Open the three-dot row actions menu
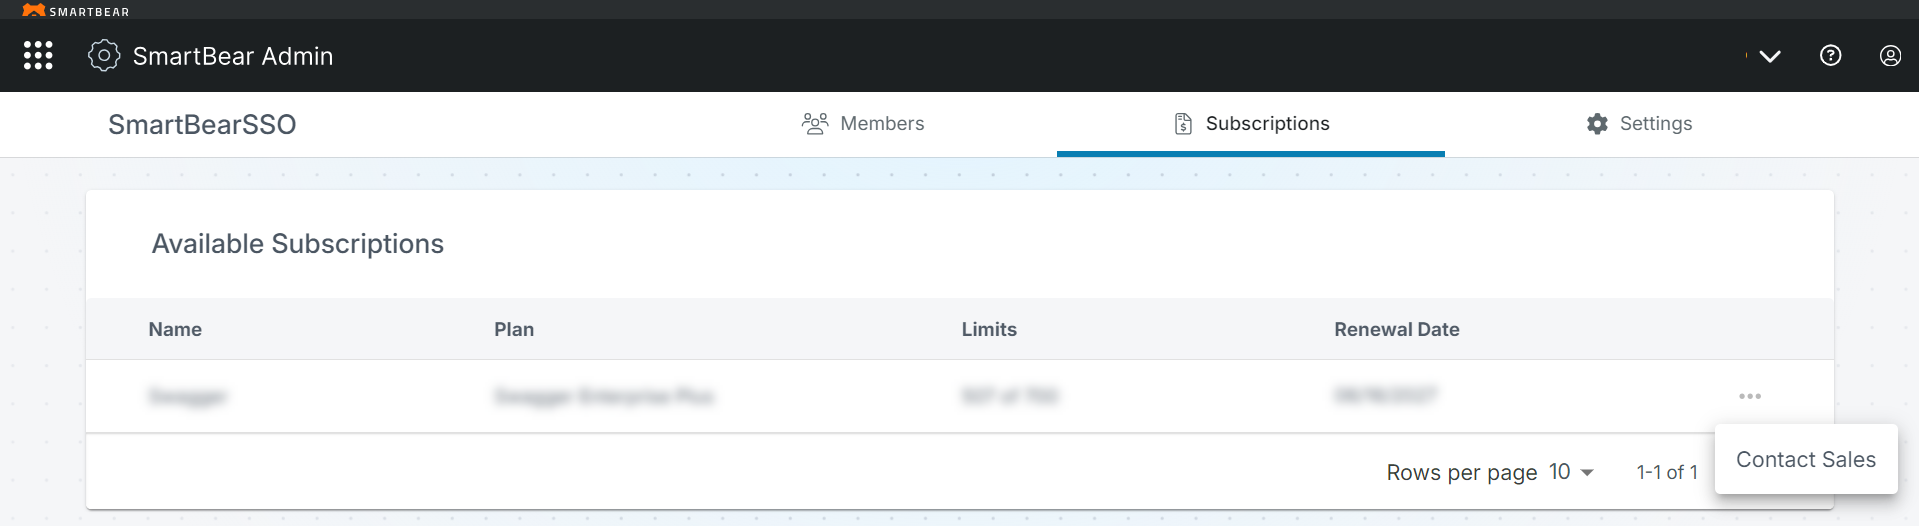Image resolution: width=1919 pixels, height=526 pixels. tap(1750, 397)
